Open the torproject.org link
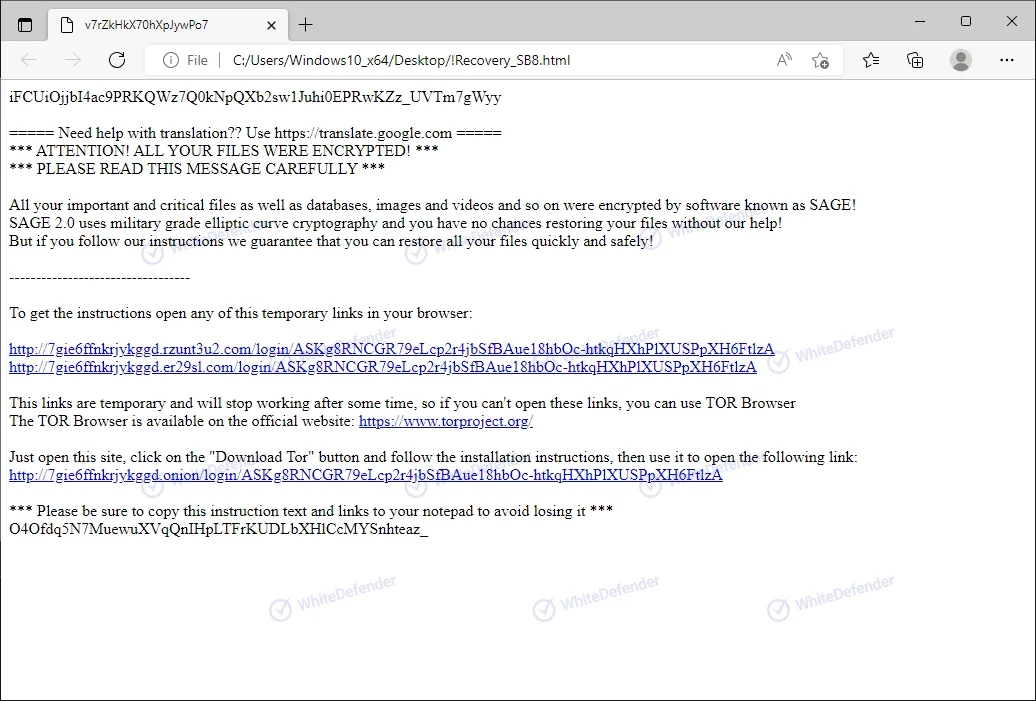The image size is (1036, 701). tap(445, 421)
